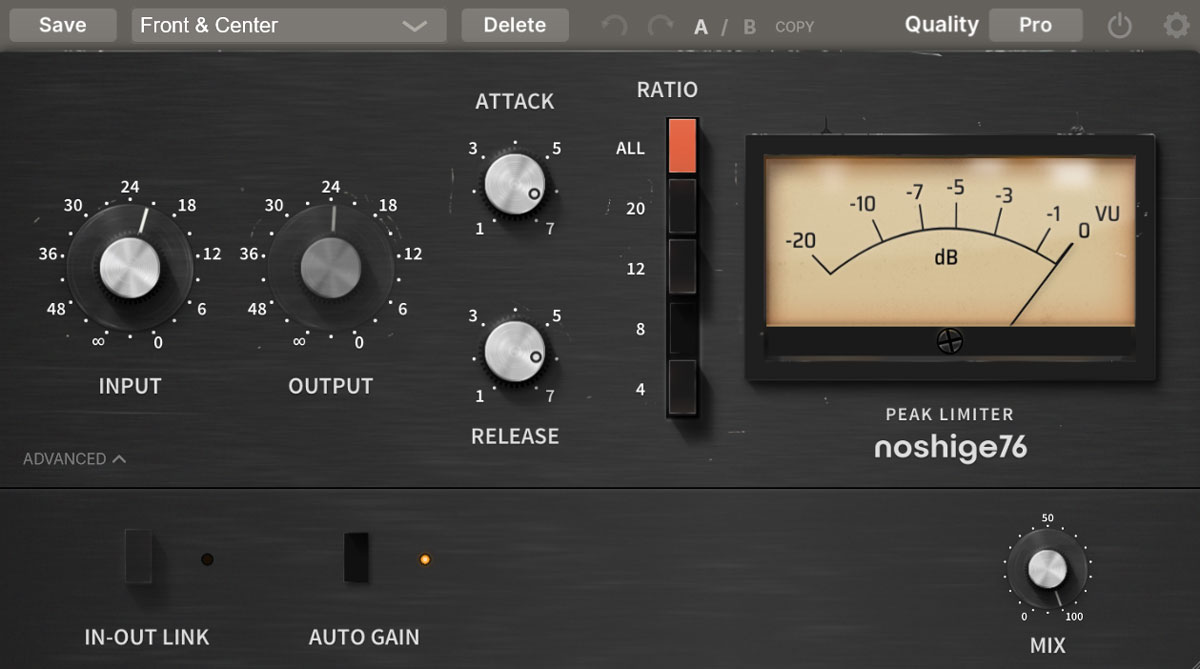1200x669 pixels.
Task: Click the undo arrow icon
Action: coord(614,26)
